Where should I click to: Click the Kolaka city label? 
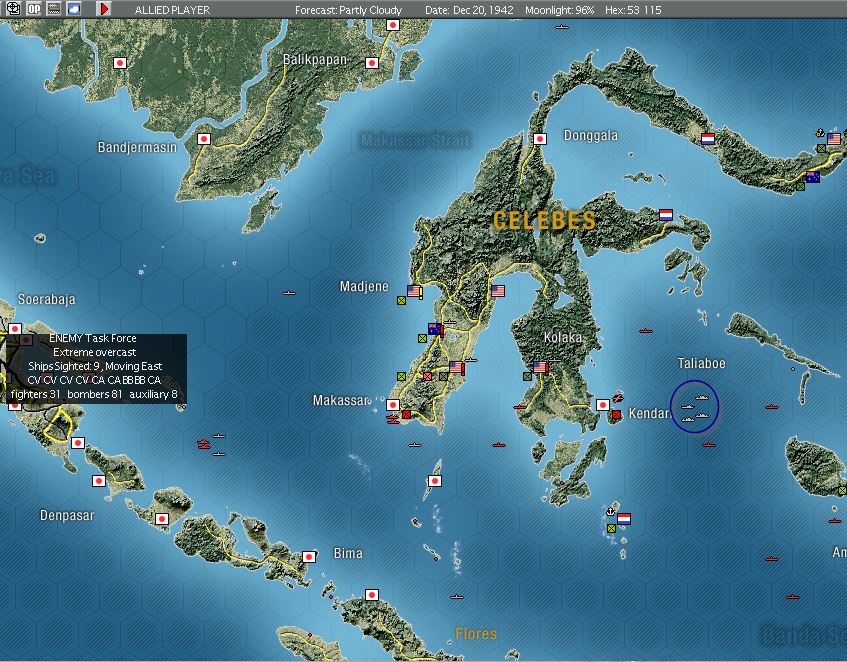coord(563,337)
